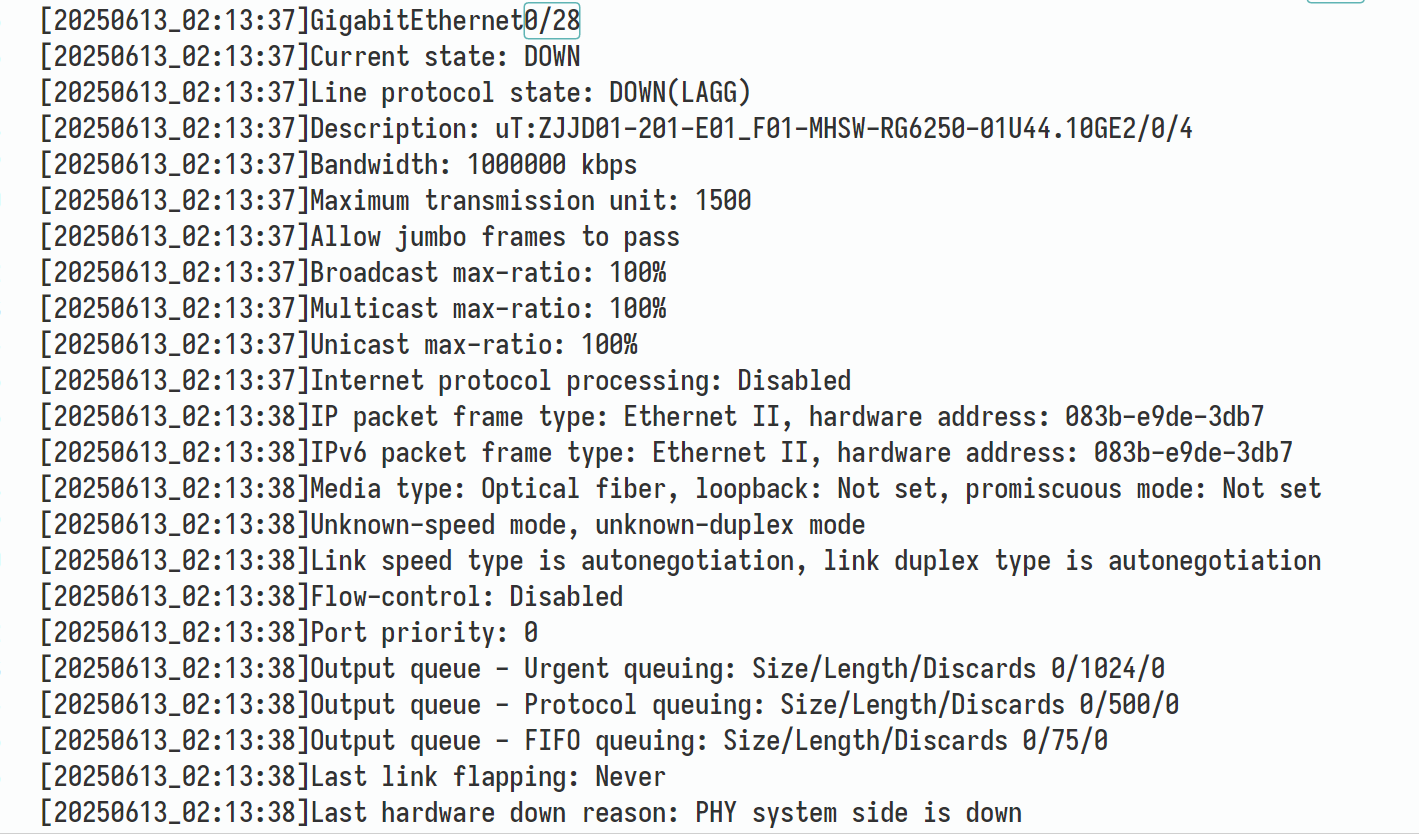This screenshot has width=1419, height=834.
Task: Click the 'Current state: DOWN' line
Action: click(445, 56)
